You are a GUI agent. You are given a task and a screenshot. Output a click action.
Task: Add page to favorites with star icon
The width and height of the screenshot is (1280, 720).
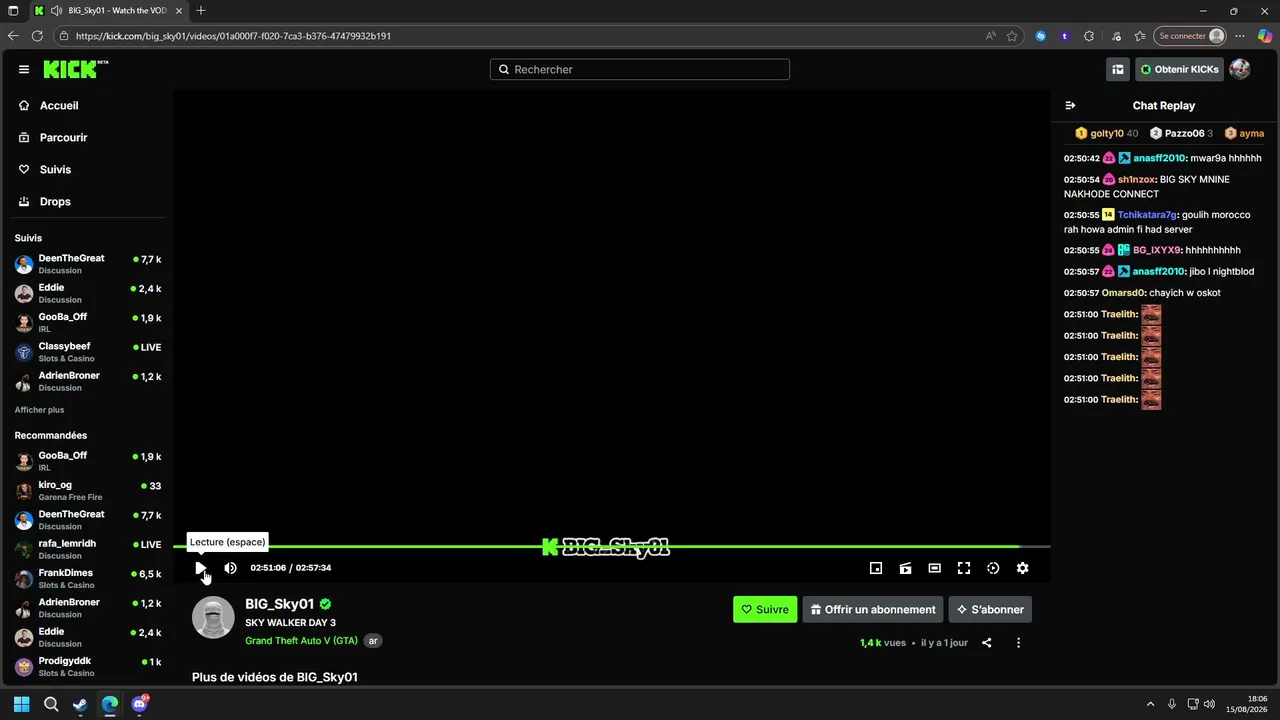click(x=1012, y=36)
